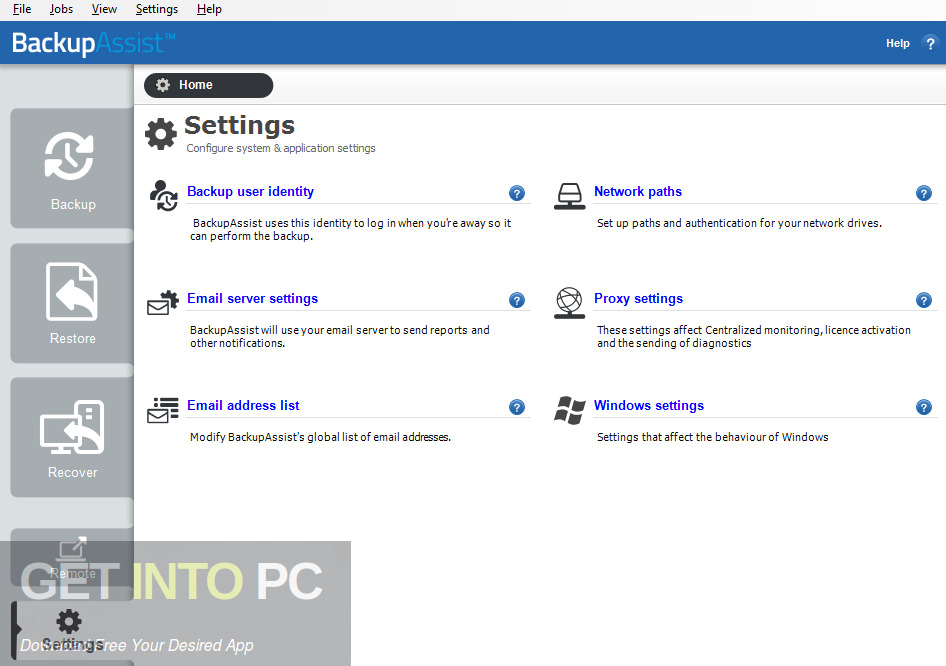
Task: Open help for Backup user identity
Action: coord(516,193)
